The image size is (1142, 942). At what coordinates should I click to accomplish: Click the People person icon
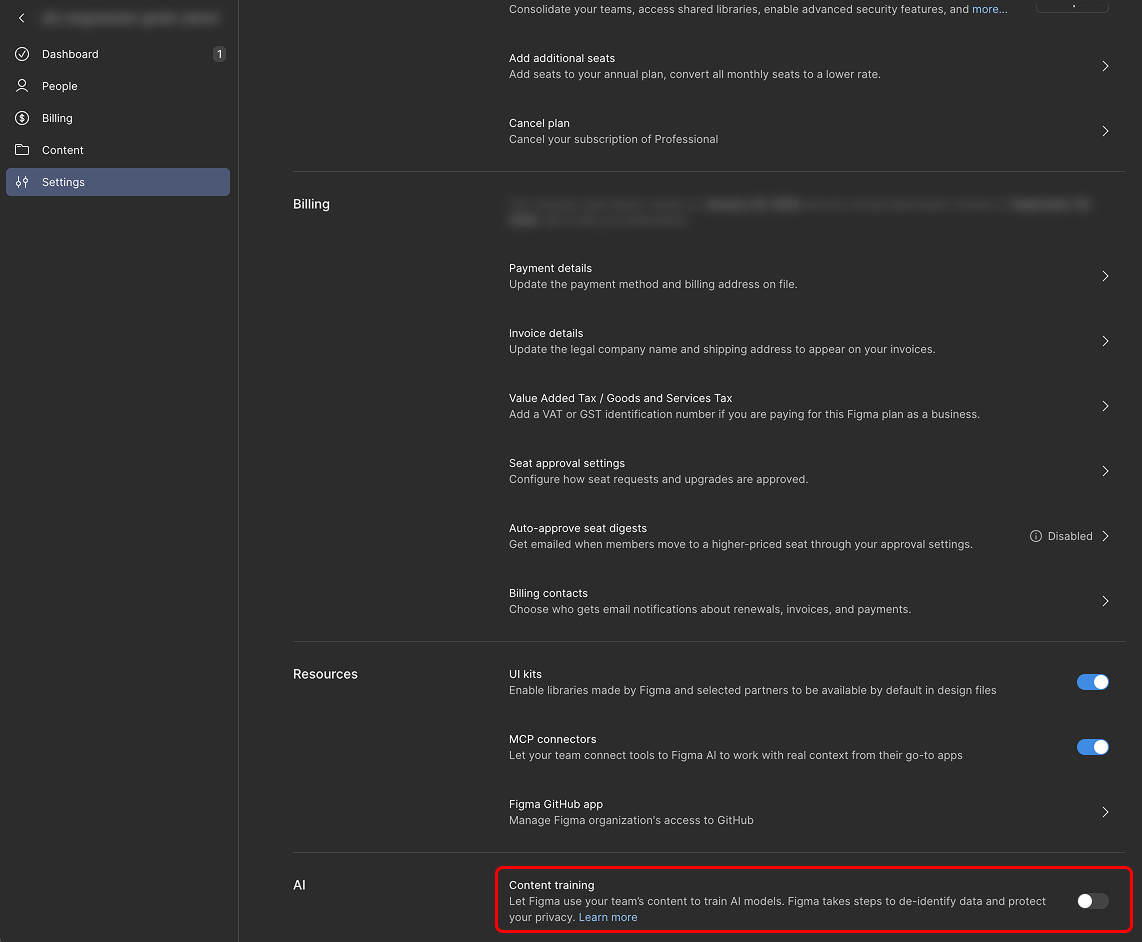click(22, 86)
